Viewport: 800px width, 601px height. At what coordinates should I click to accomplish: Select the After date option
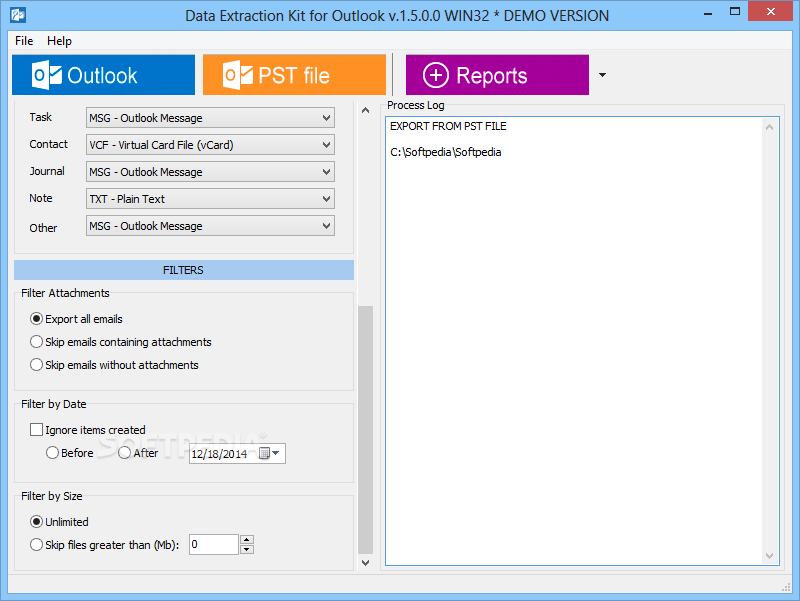pos(138,453)
